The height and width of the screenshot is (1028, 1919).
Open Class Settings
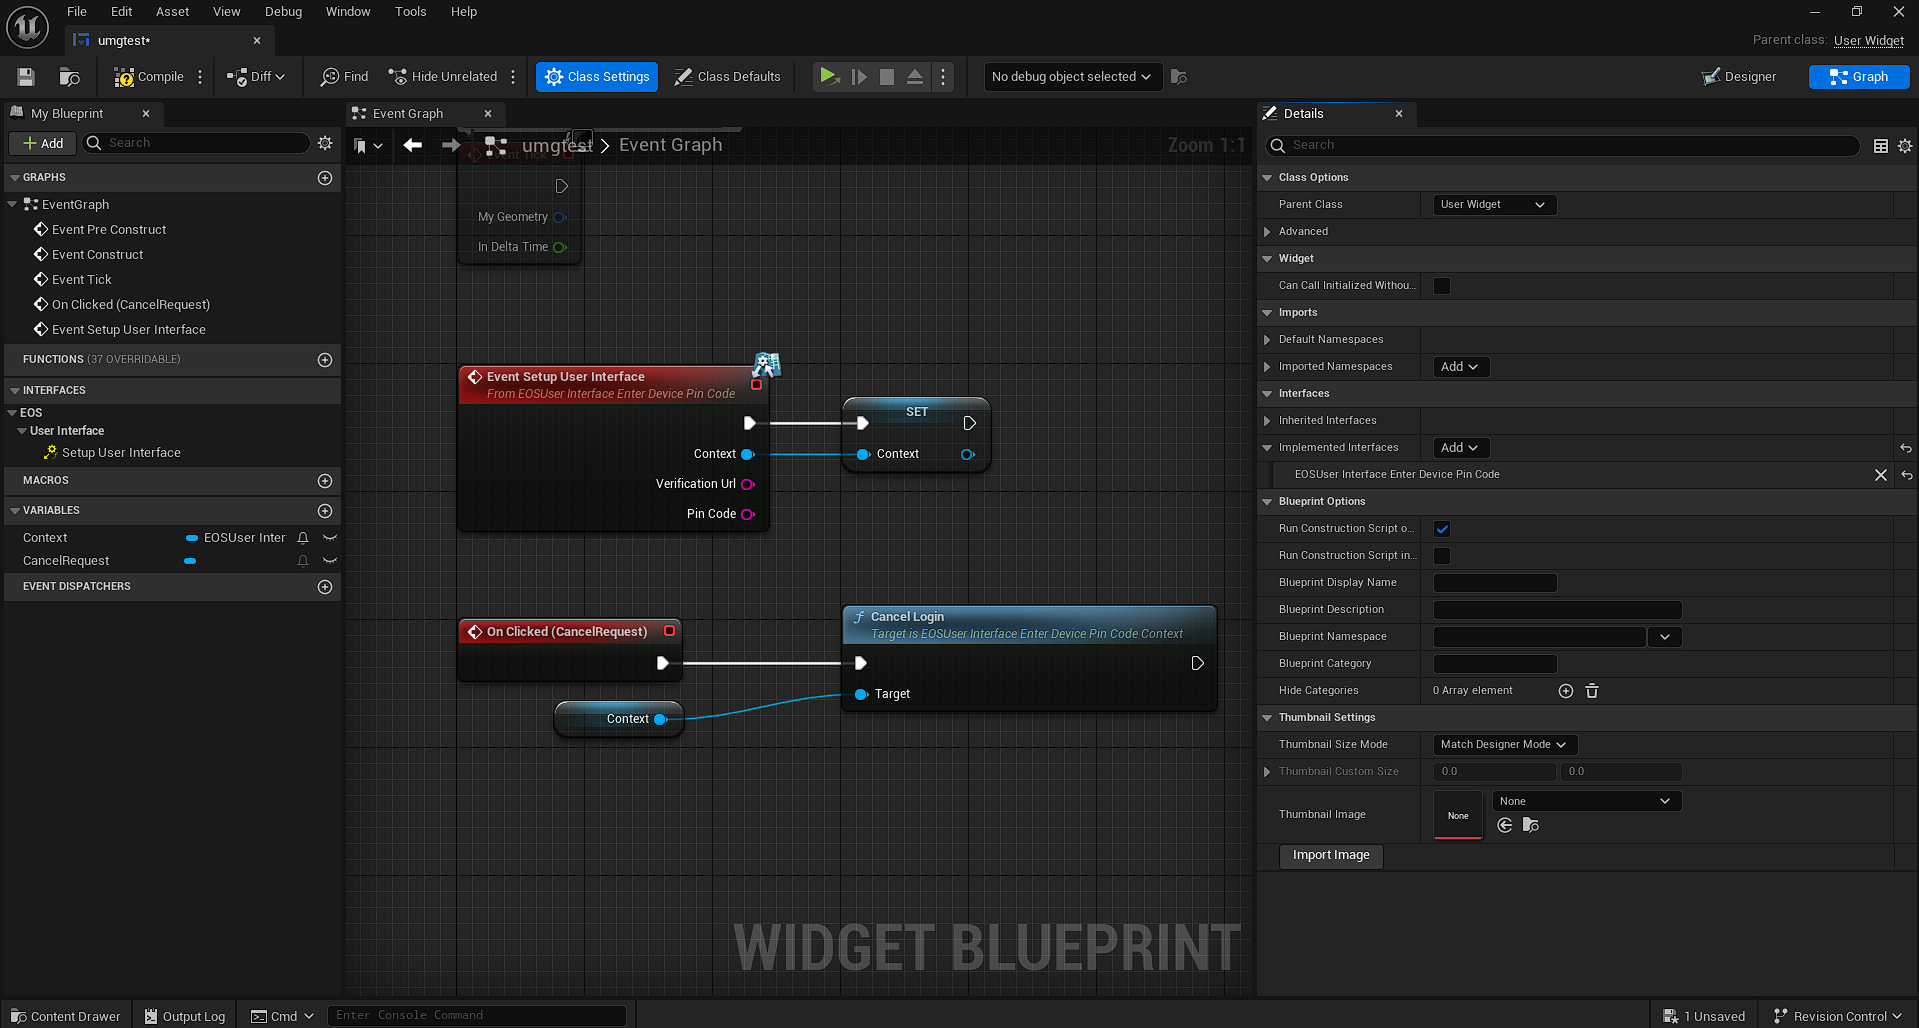(x=596, y=76)
